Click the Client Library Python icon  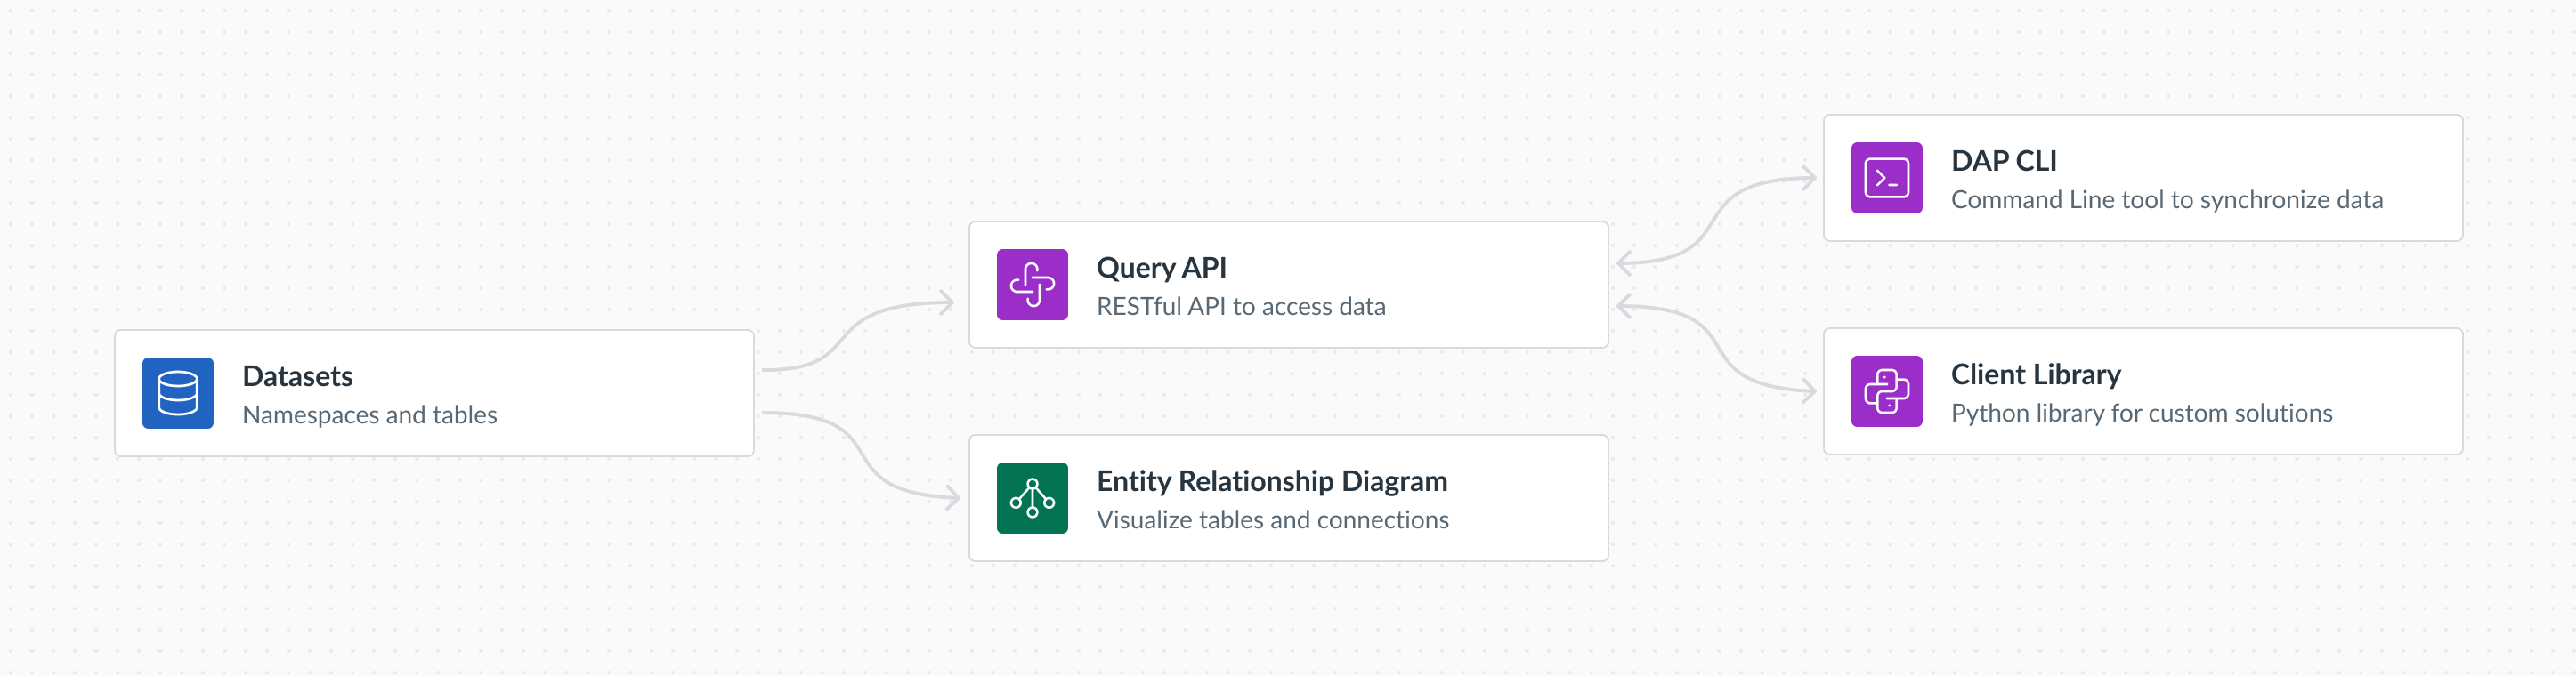click(1886, 391)
